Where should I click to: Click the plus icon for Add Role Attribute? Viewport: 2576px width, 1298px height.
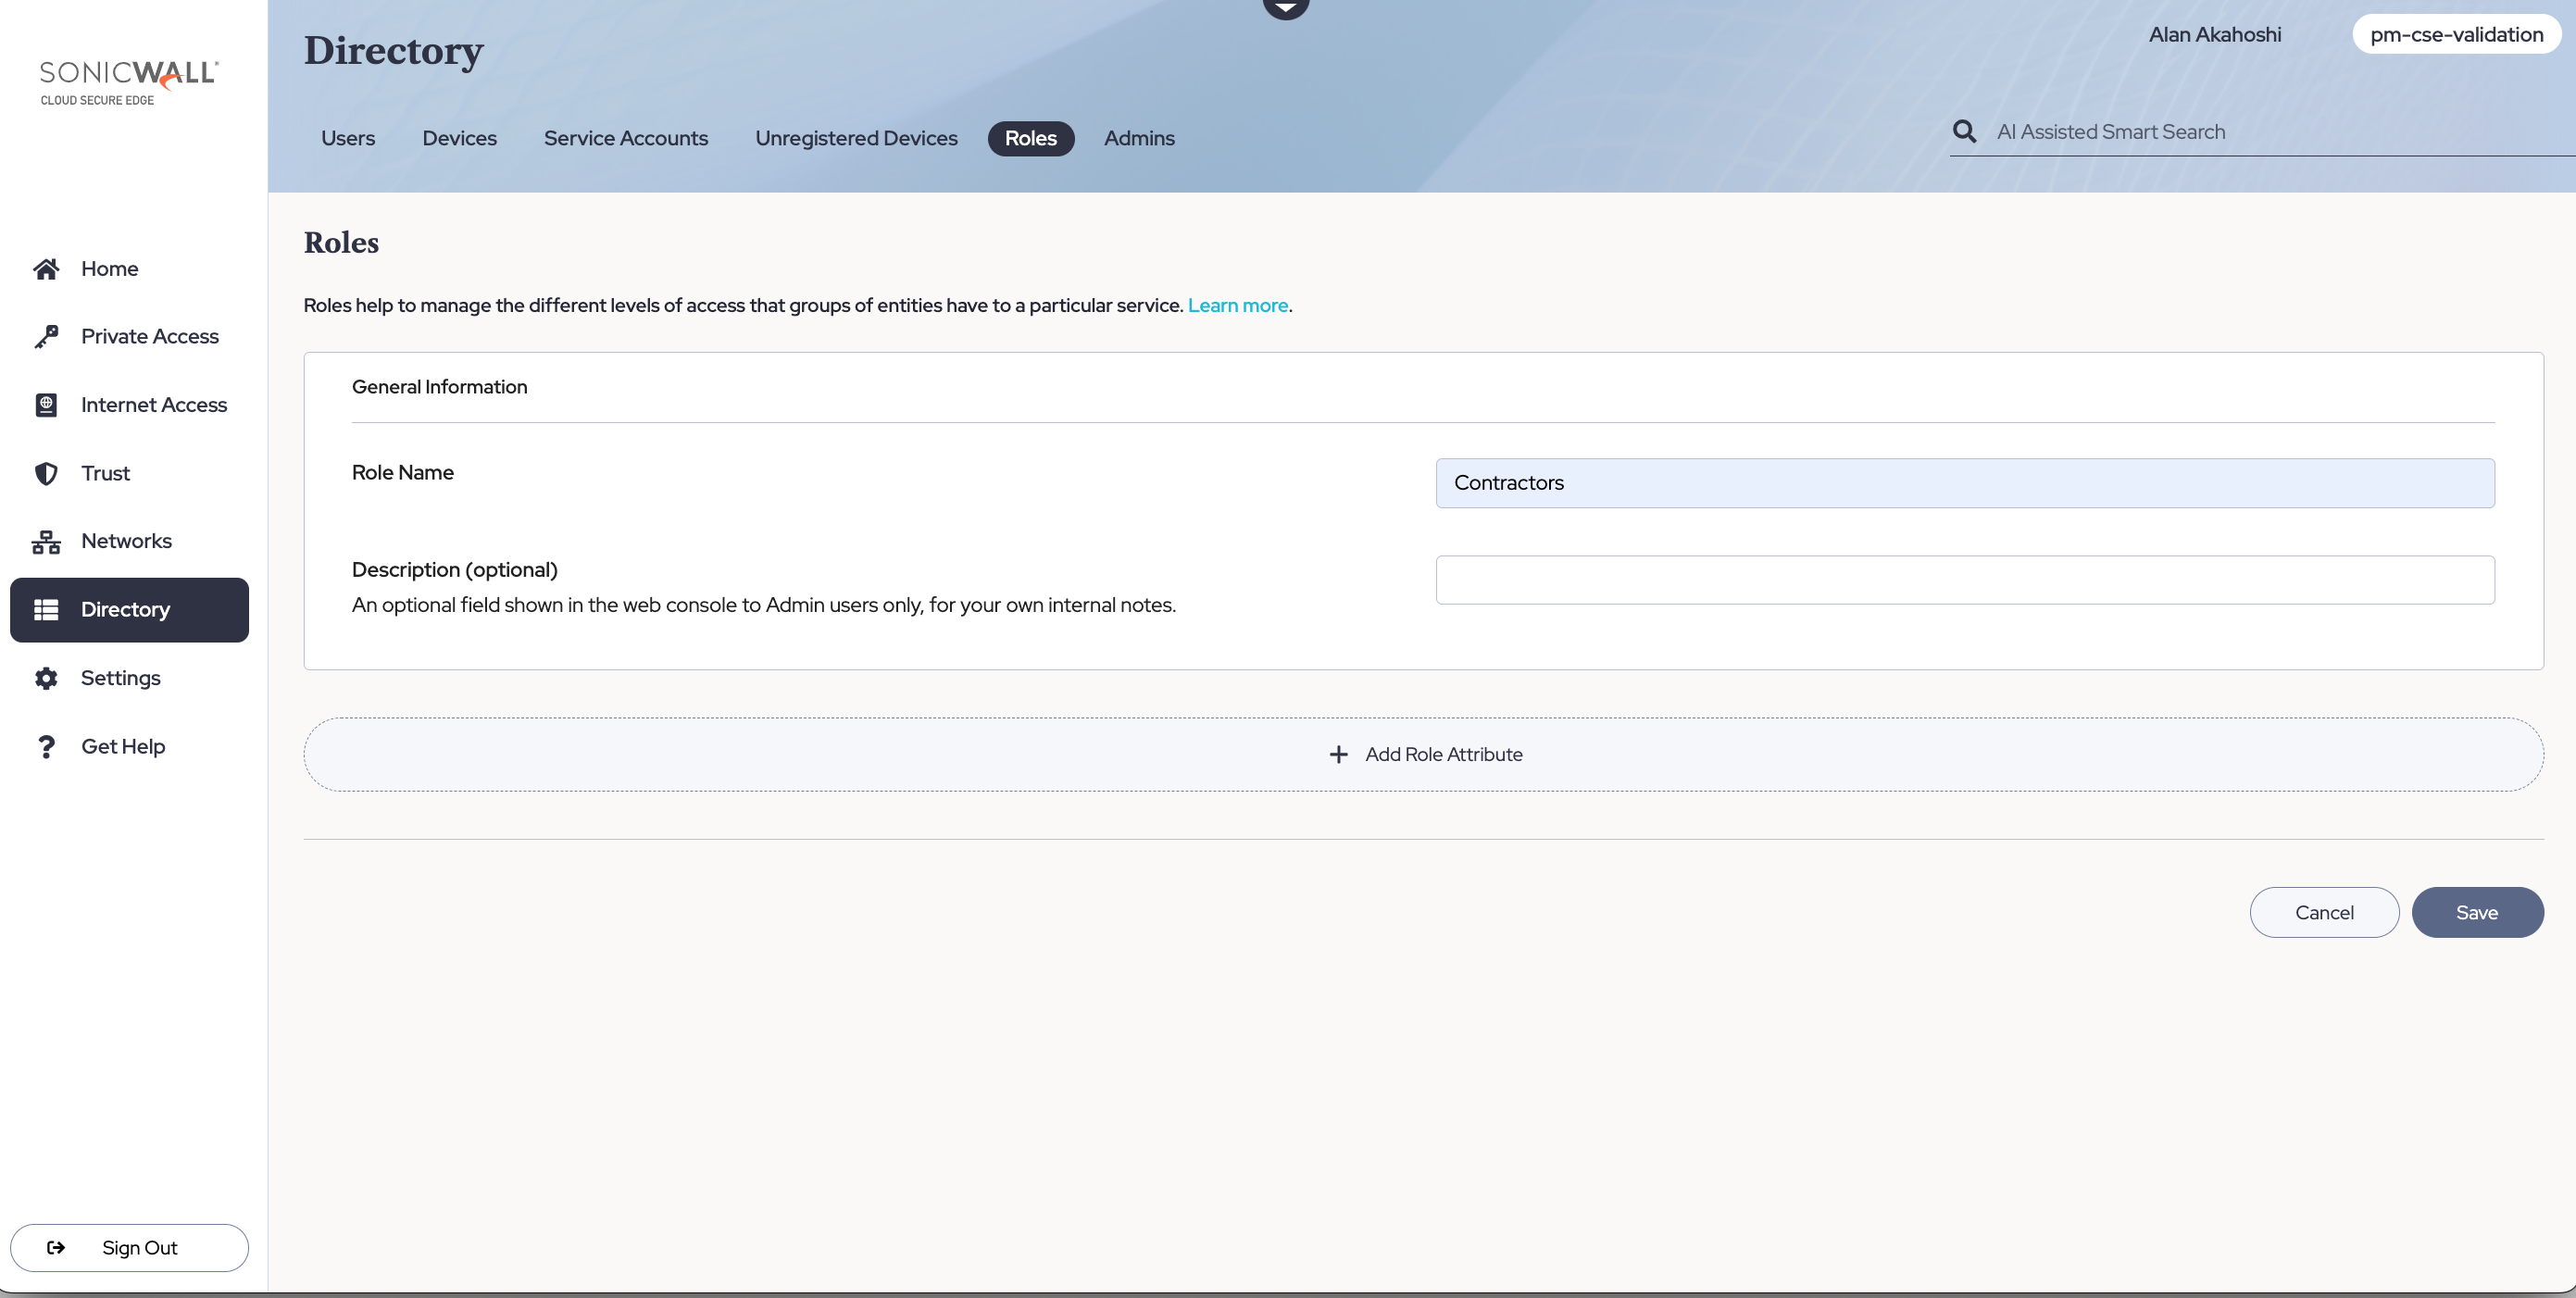pyautogui.click(x=1338, y=755)
